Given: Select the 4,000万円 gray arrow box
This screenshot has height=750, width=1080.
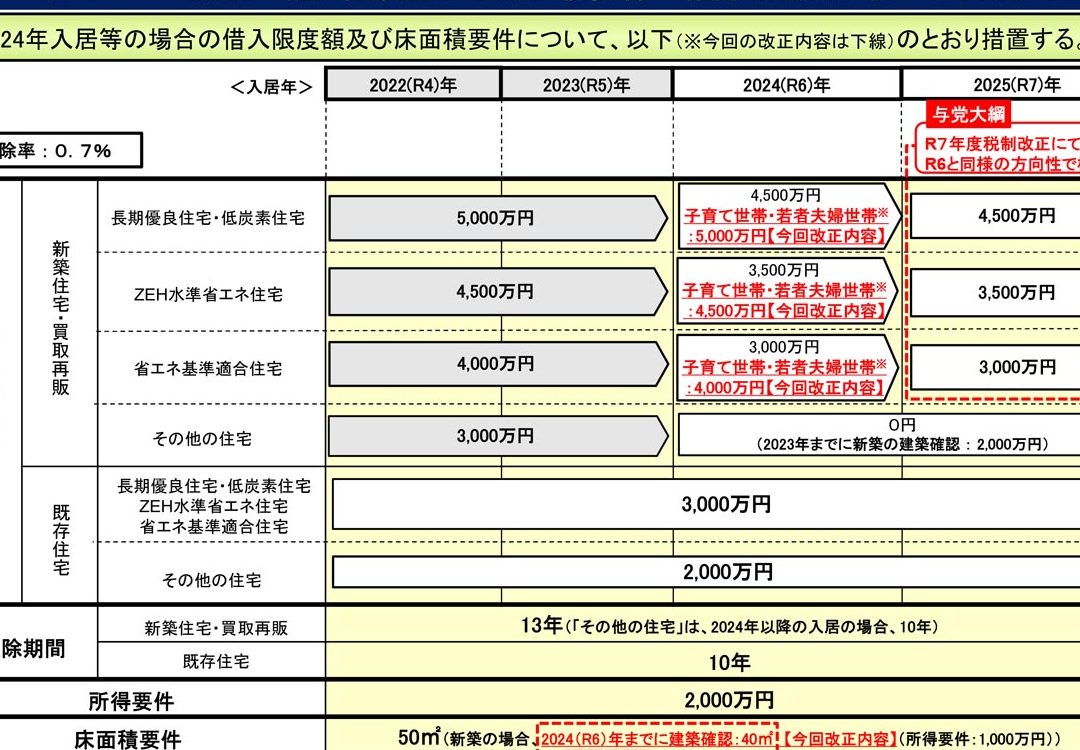Looking at the screenshot, I should [x=498, y=364].
